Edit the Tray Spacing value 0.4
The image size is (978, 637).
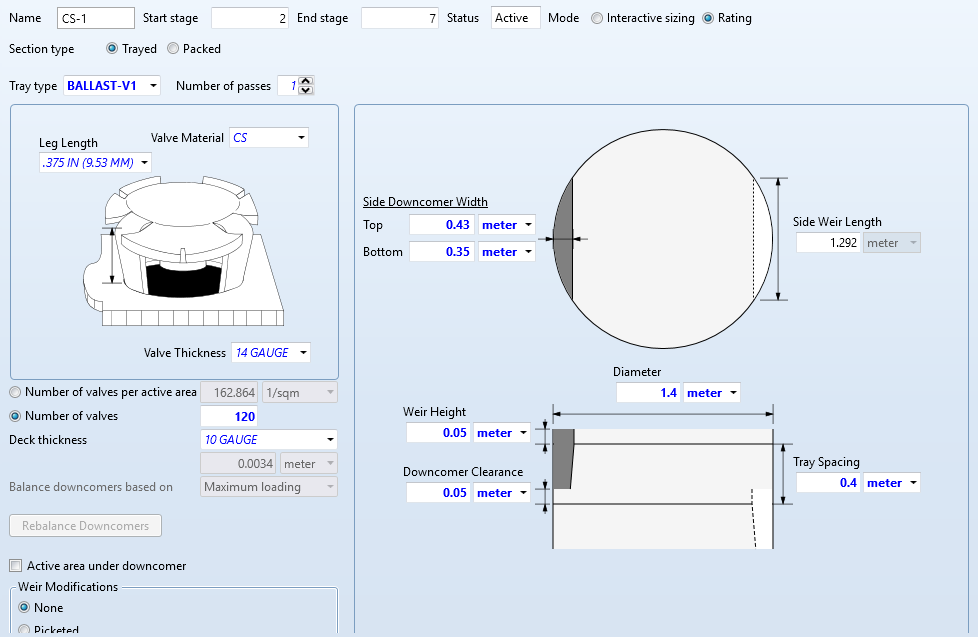[x=828, y=483]
